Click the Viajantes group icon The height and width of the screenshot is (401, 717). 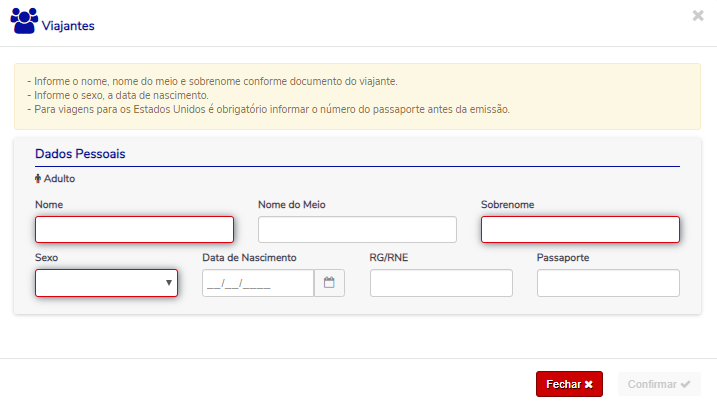click(x=24, y=21)
